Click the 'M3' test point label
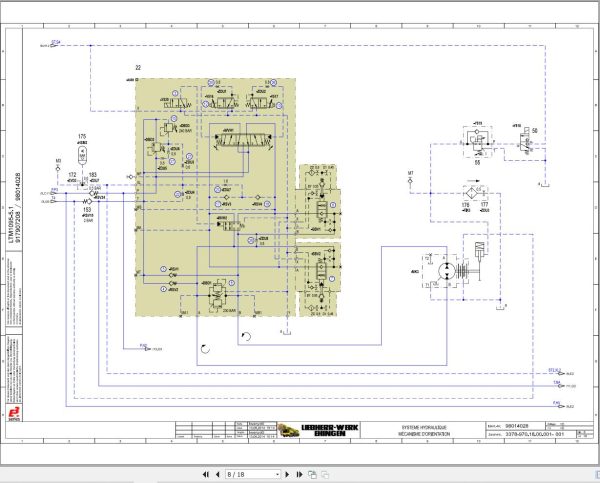This screenshot has height=483, width=600. 58,161
